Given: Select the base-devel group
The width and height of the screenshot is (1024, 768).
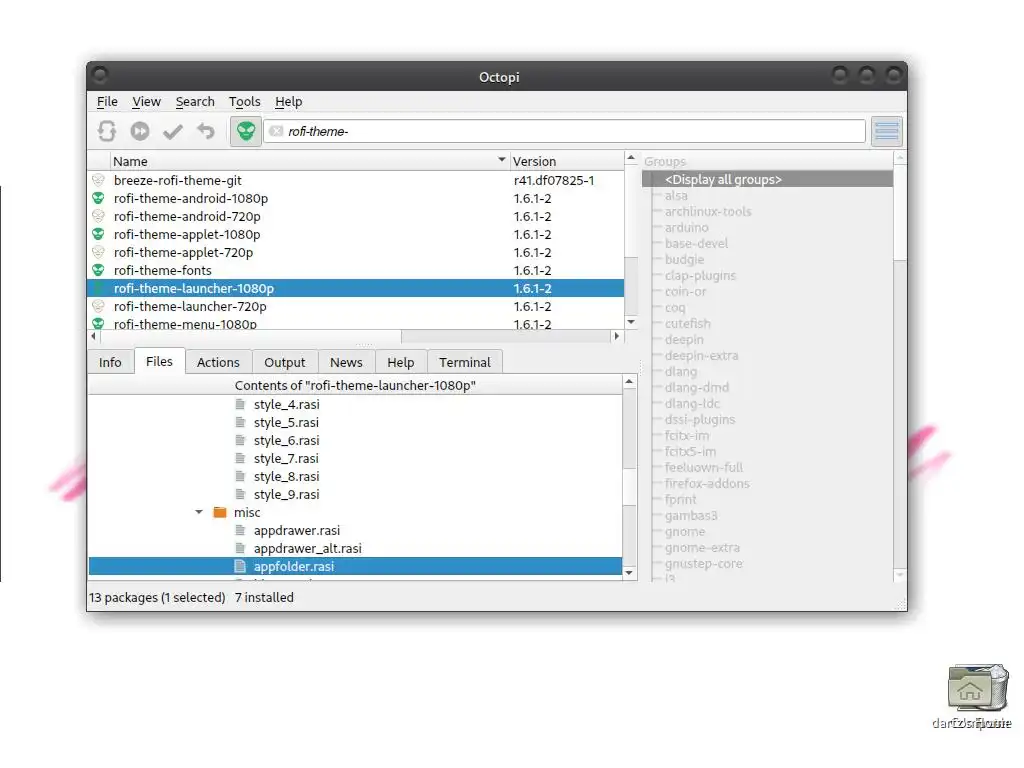Looking at the screenshot, I should [696, 244].
